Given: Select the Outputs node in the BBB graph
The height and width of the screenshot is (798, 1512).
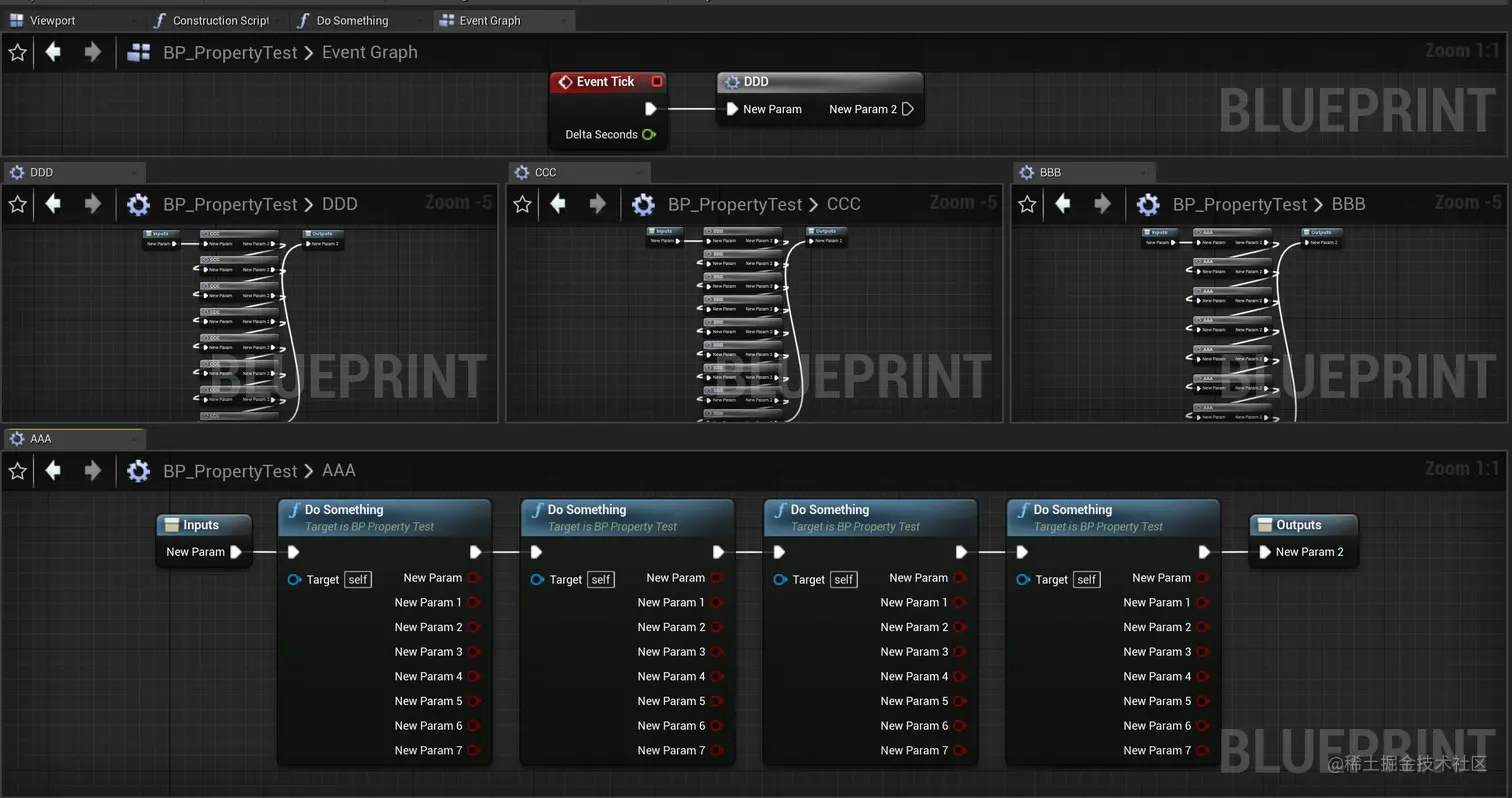Looking at the screenshot, I should [1321, 237].
